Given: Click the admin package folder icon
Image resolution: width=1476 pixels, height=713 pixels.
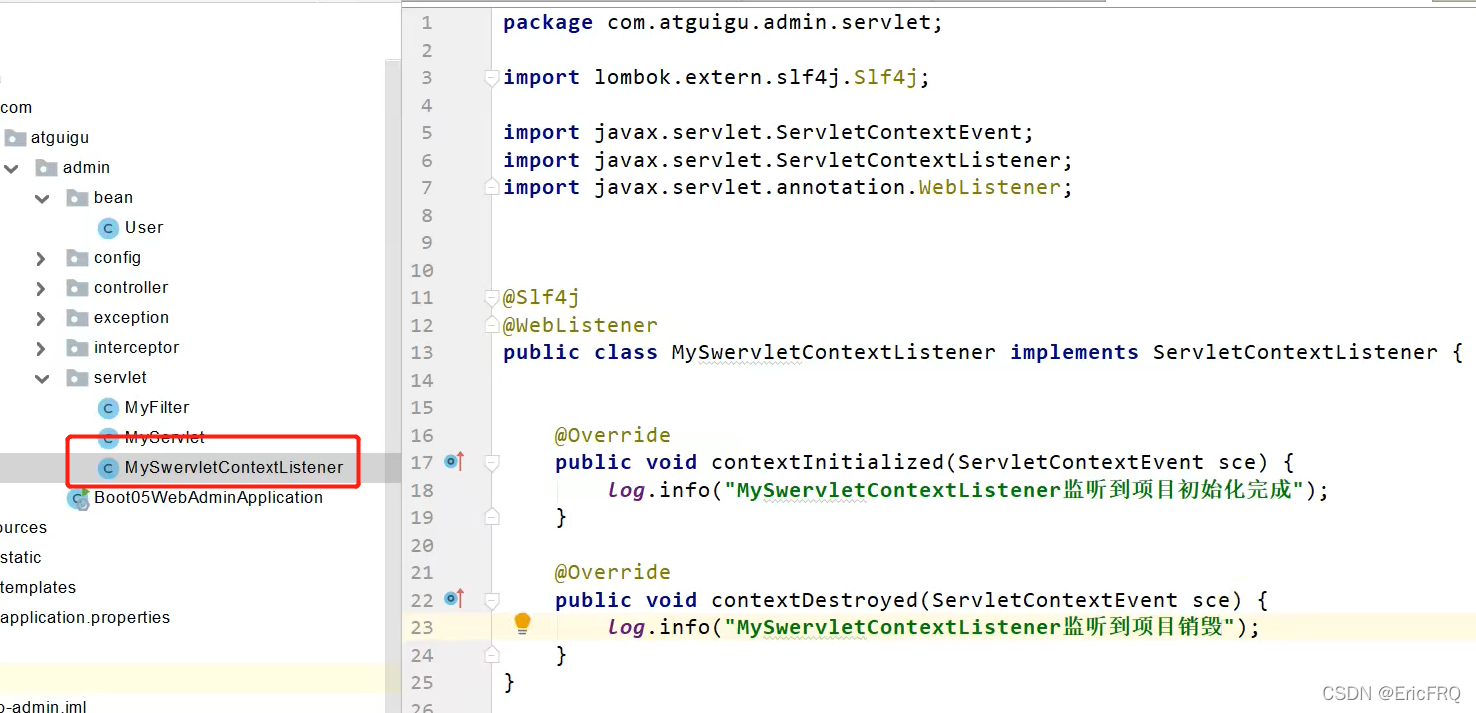Looking at the screenshot, I should coord(46,168).
